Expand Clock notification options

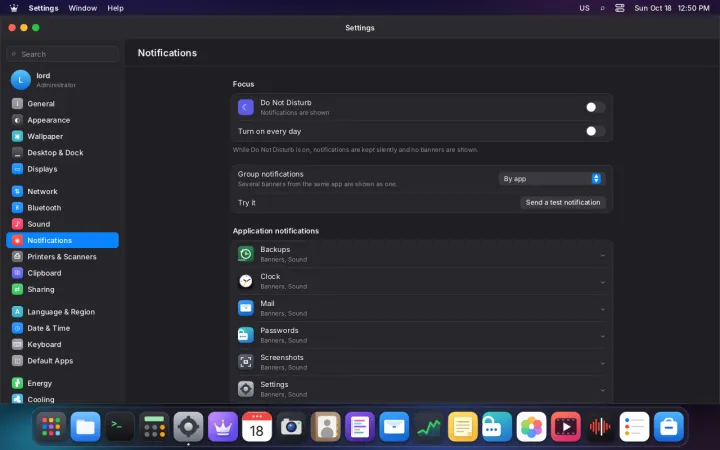(x=602, y=282)
